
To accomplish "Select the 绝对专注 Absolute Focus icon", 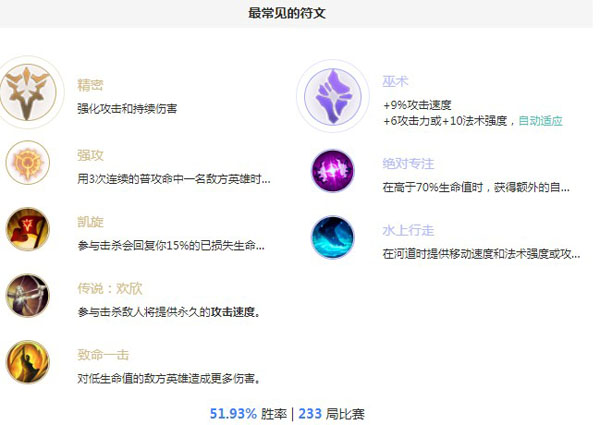I will 333,171.
